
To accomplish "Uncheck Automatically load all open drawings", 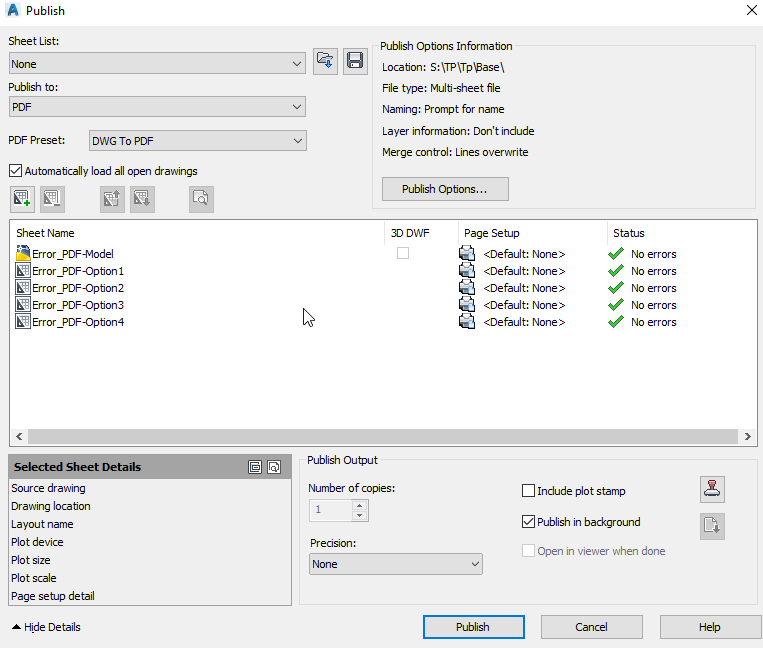I will pyautogui.click(x=16, y=171).
